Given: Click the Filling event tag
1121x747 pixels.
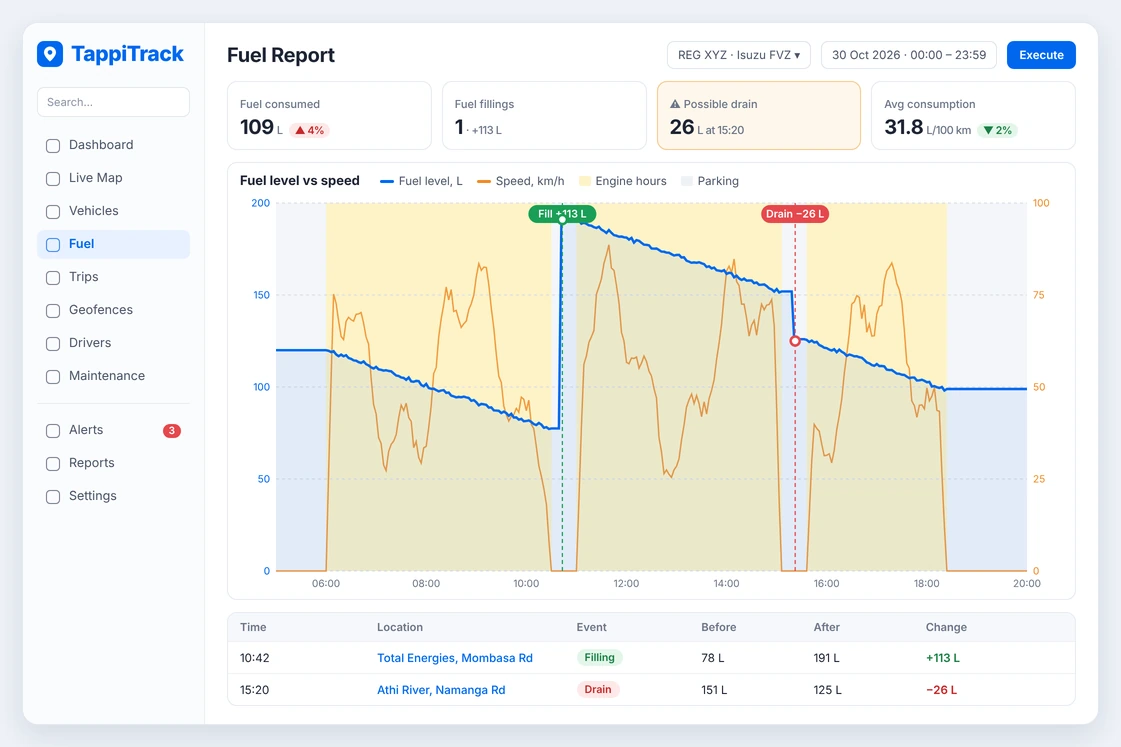Looking at the screenshot, I should pos(599,657).
